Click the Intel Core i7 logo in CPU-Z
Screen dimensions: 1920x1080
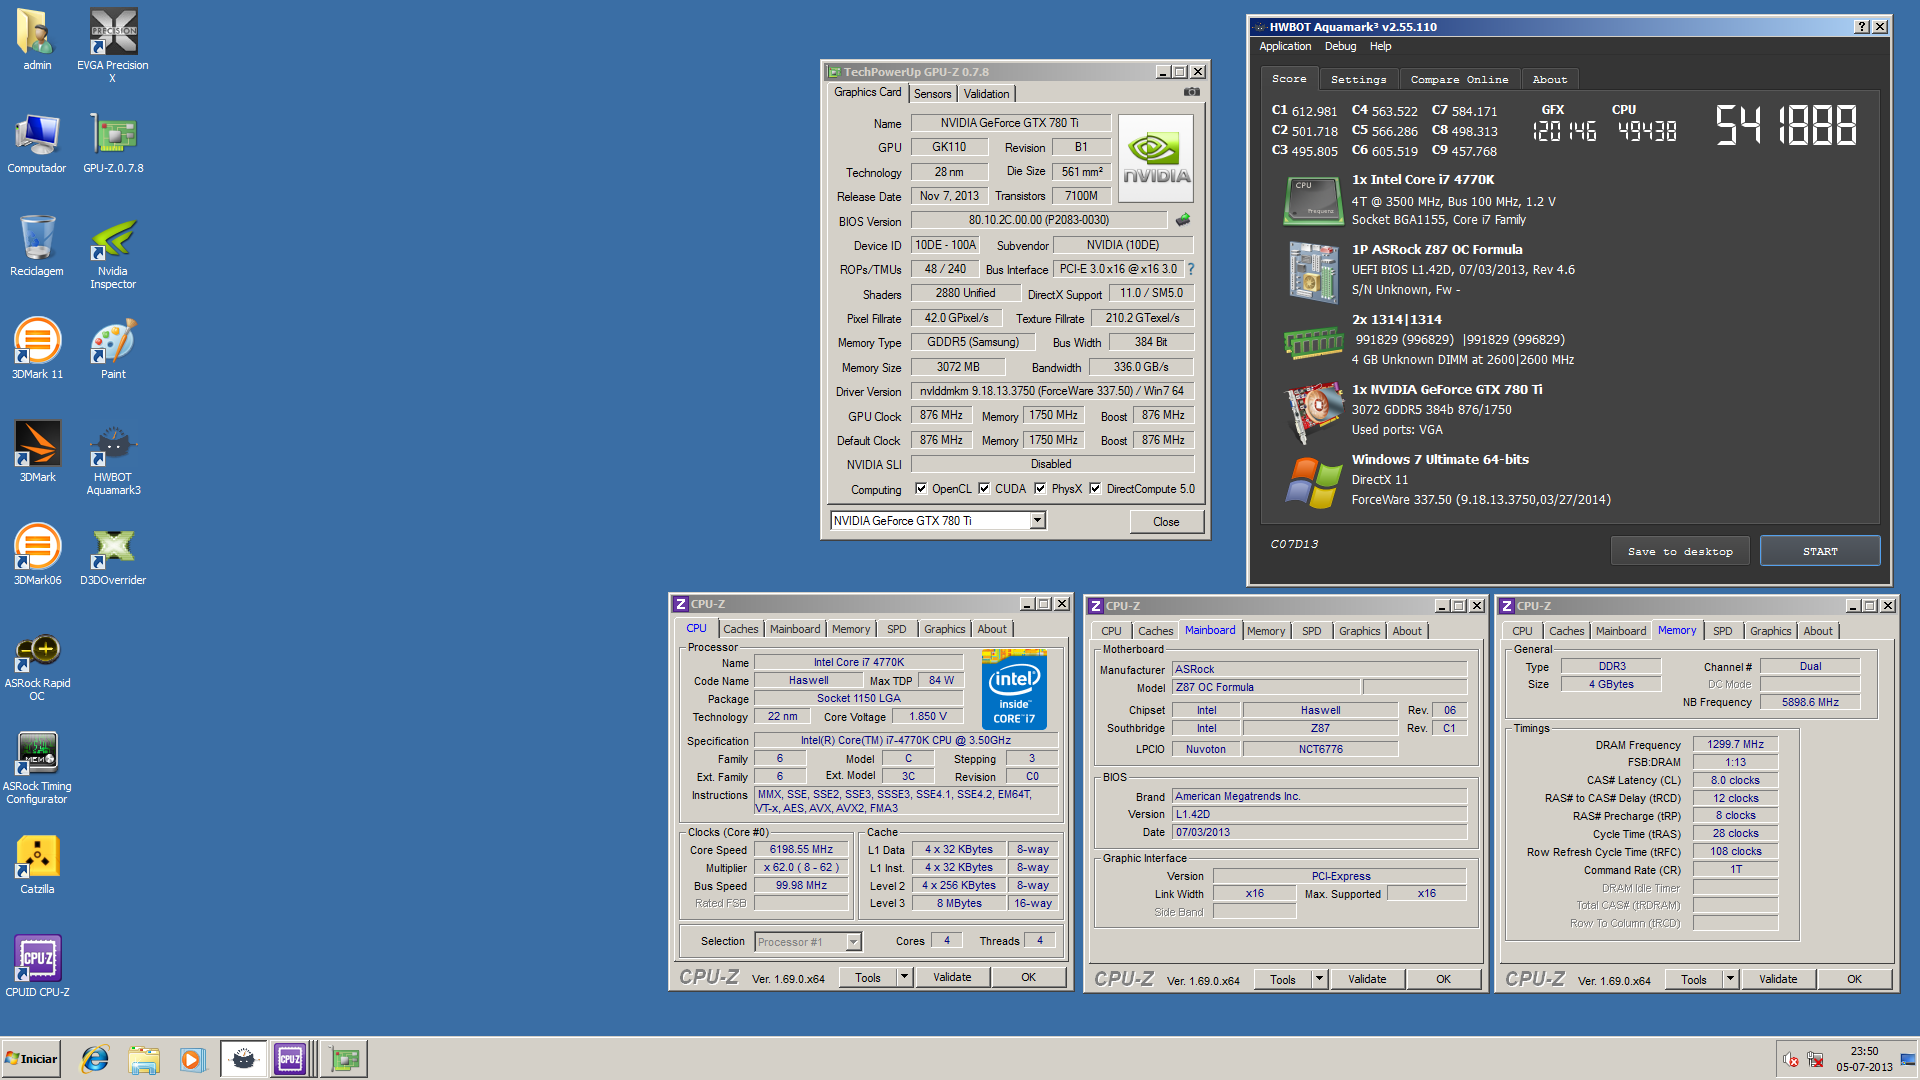point(1014,690)
